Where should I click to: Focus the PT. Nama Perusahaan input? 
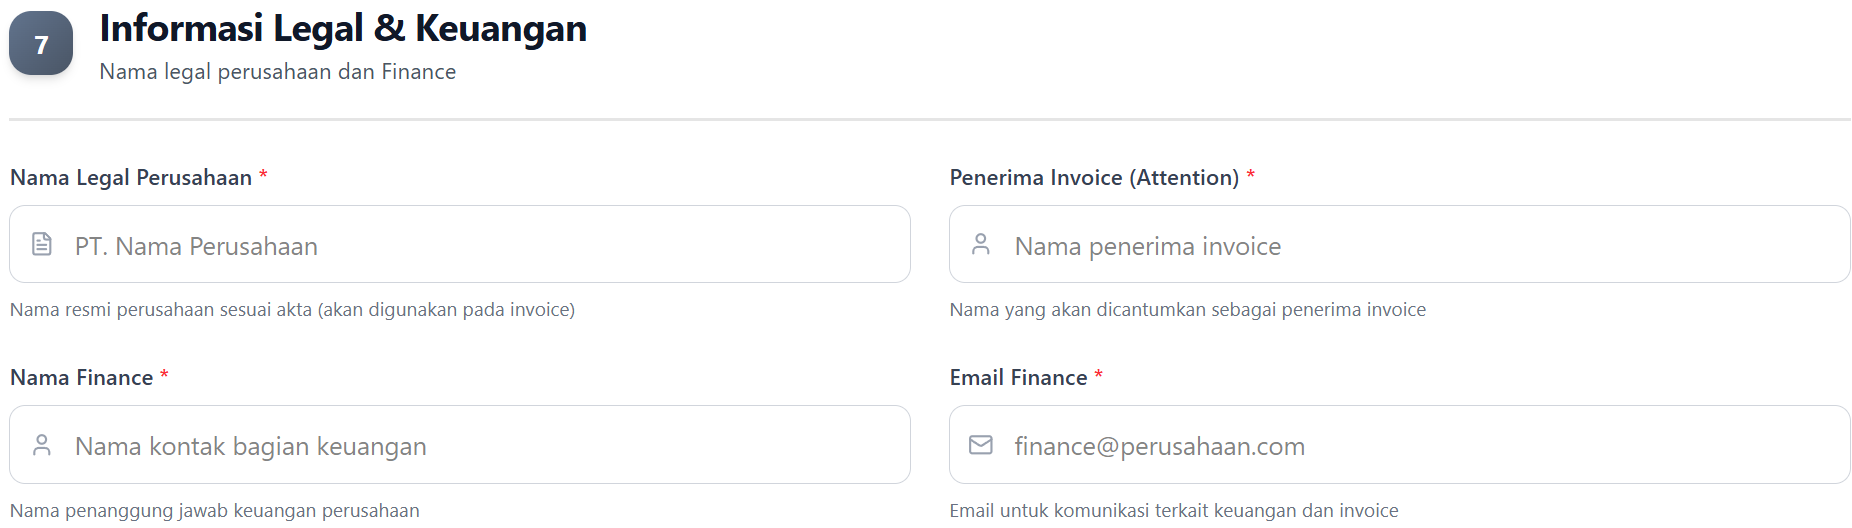480,245
